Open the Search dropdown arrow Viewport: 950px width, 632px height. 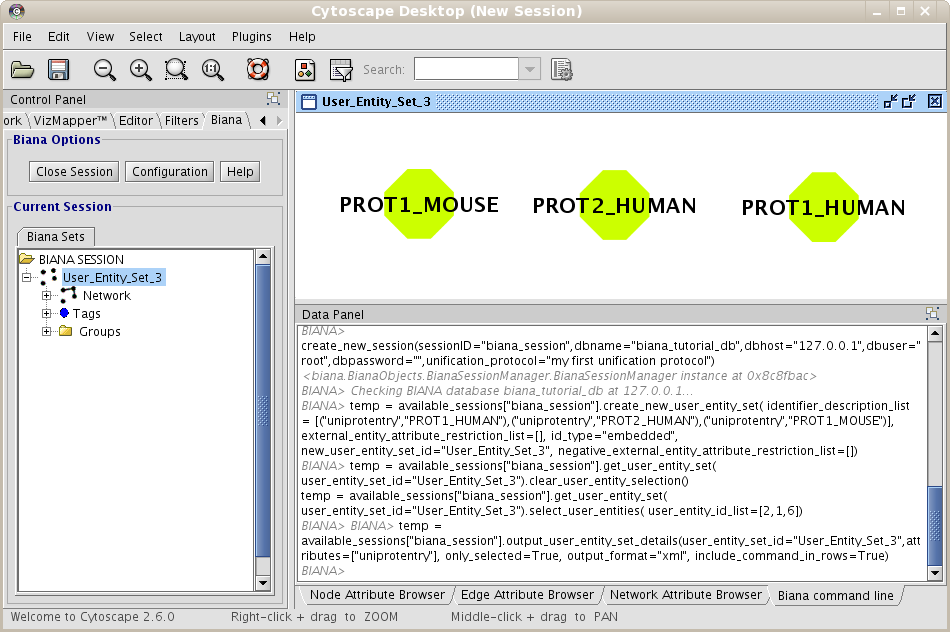(530, 70)
